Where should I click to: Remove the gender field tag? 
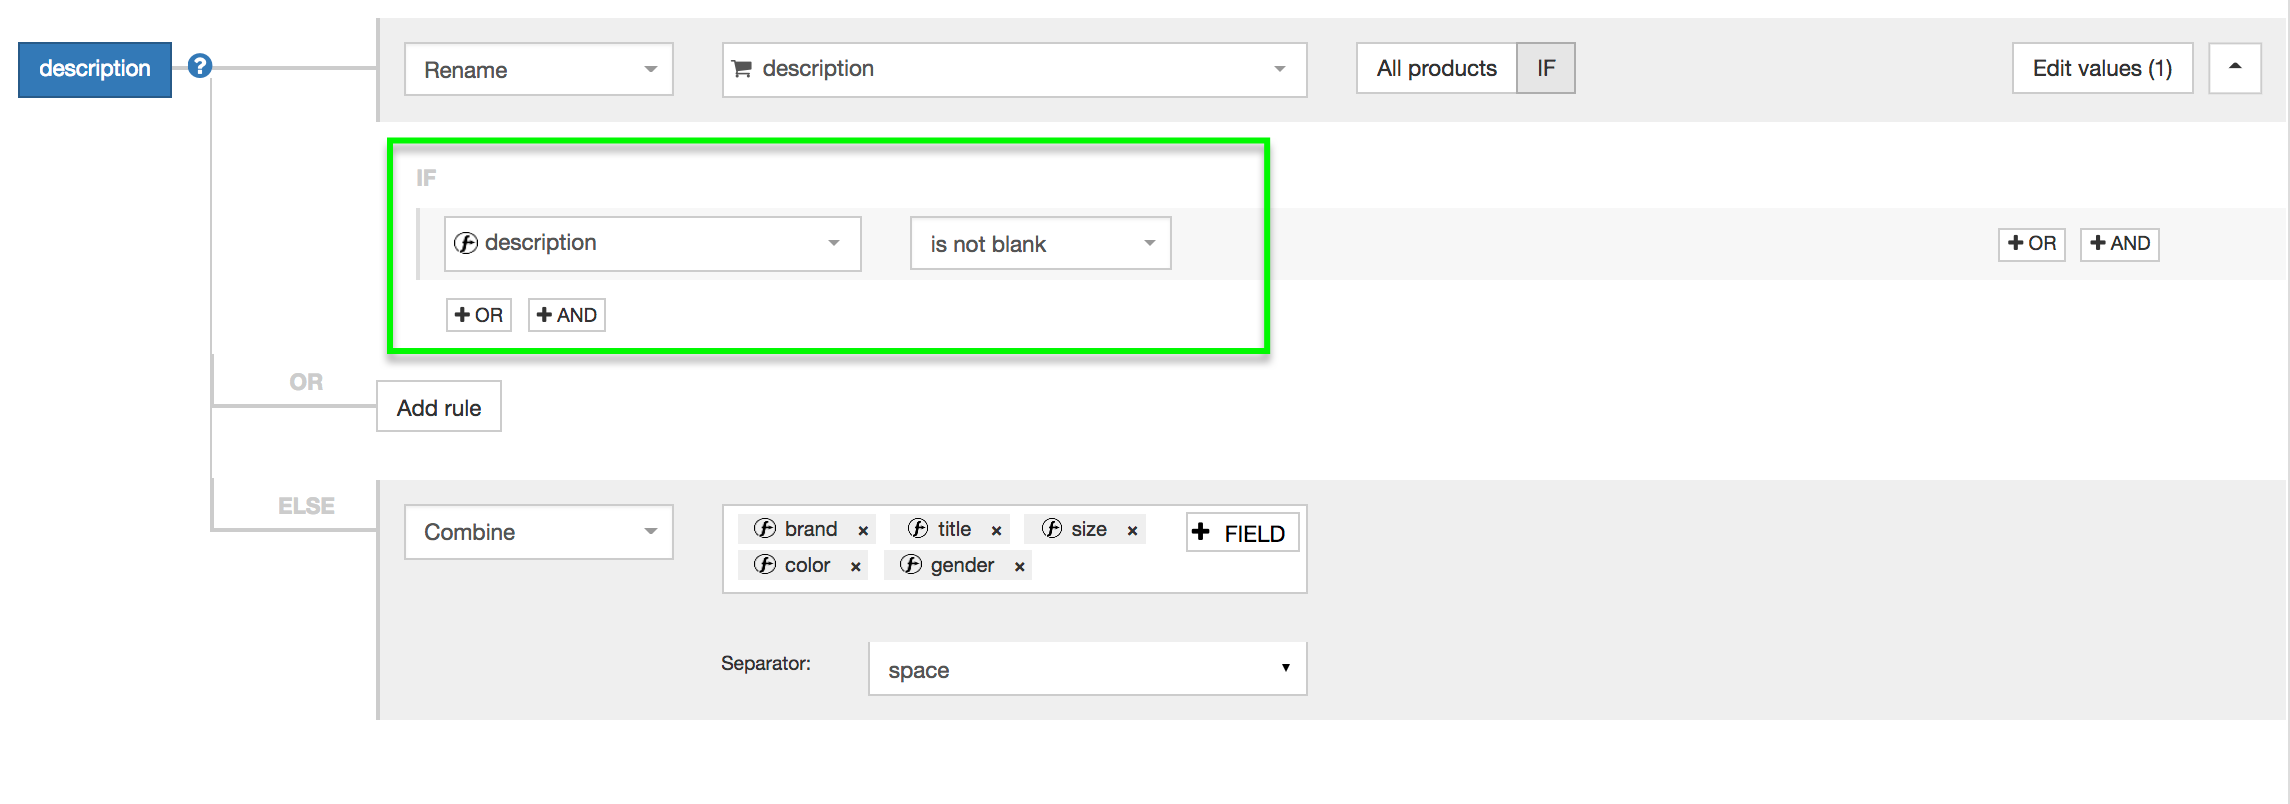click(x=1019, y=567)
